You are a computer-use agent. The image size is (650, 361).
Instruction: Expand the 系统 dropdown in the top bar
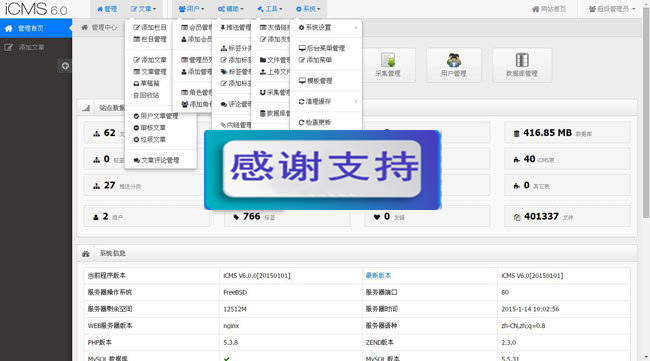(308, 9)
